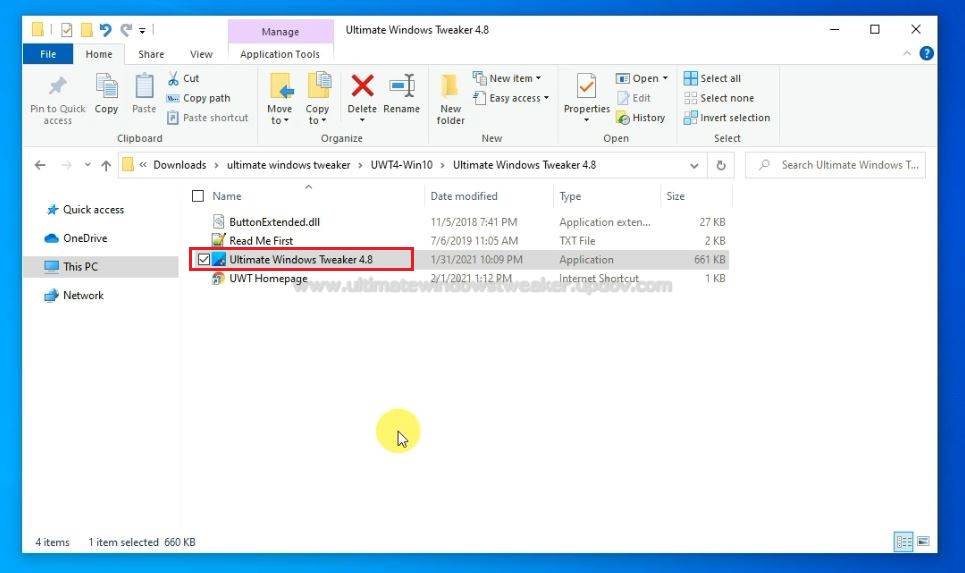
Task: Refresh the current folder view
Action: (721, 165)
